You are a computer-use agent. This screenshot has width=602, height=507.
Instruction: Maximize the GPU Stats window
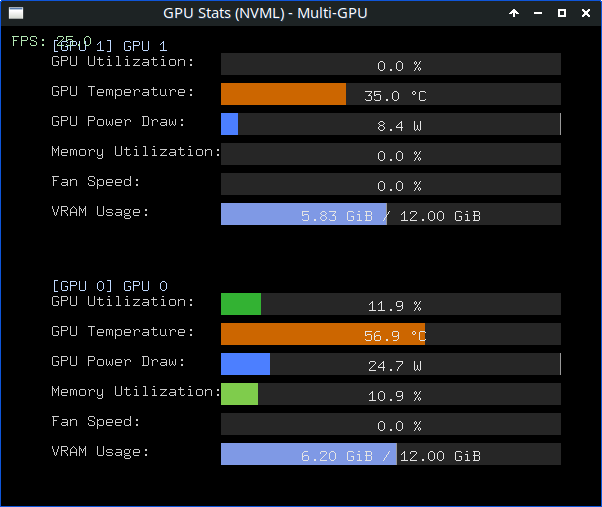pyautogui.click(x=562, y=13)
